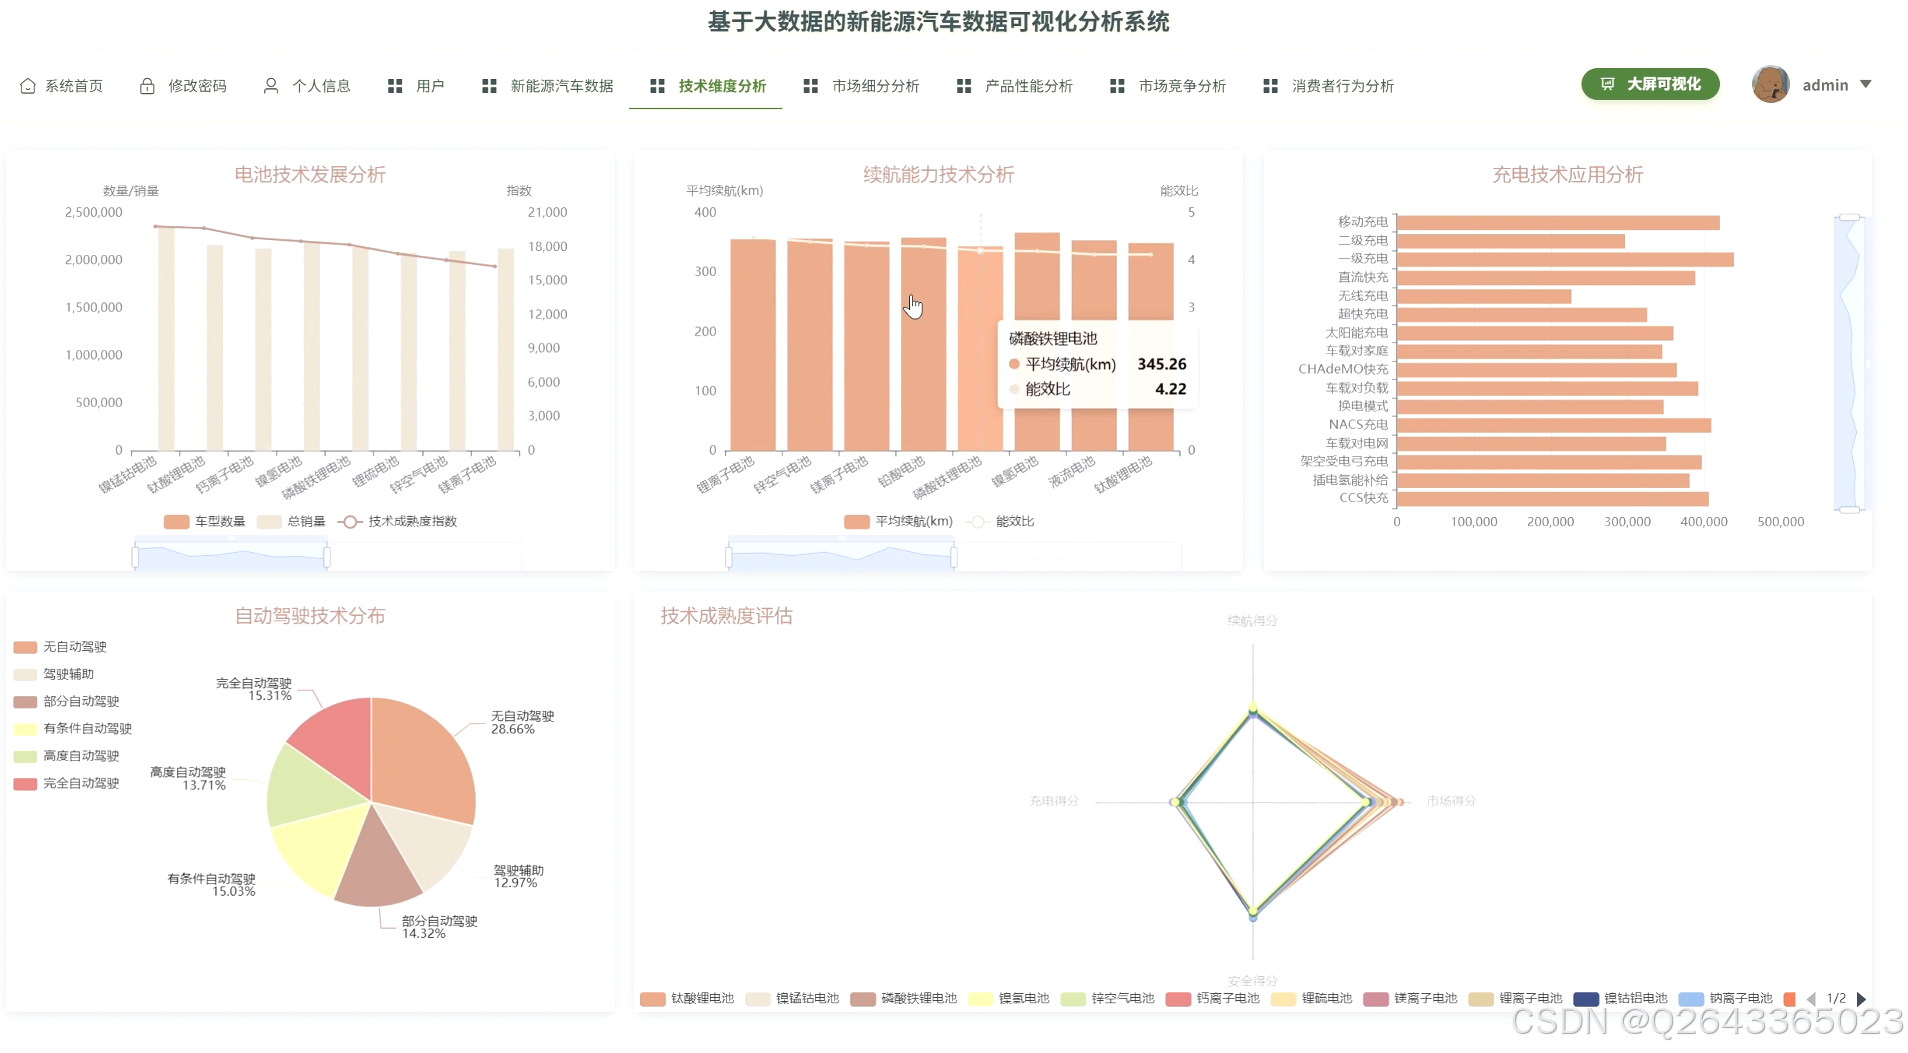Click the grid icon beside 新能源汽车数据

(489, 86)
